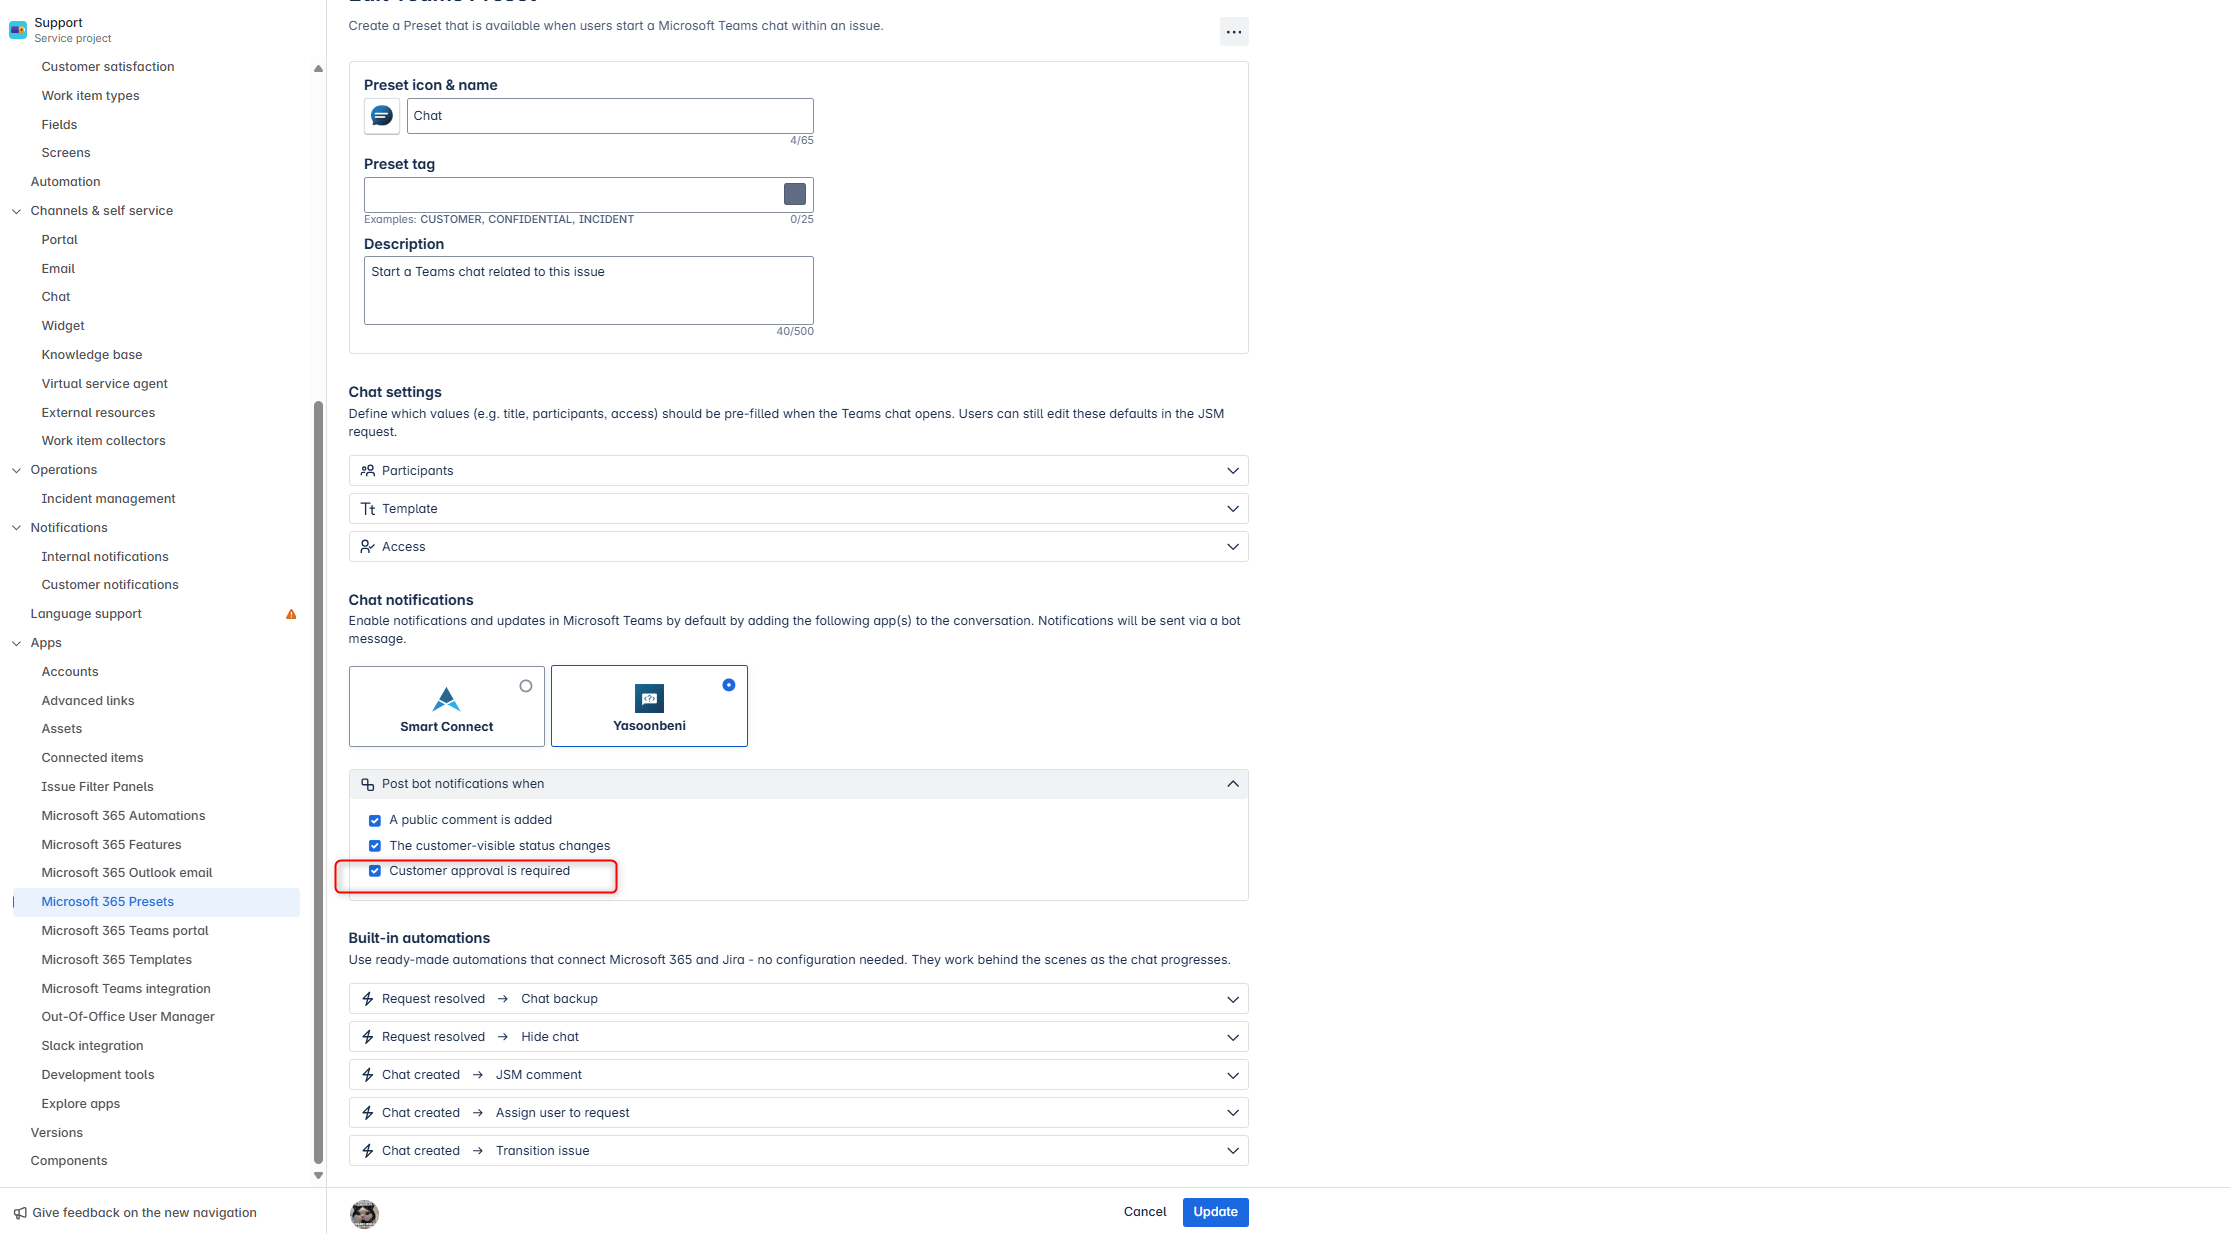
Task: Open the three-dots more options menu
Action: click(1233, 32)
